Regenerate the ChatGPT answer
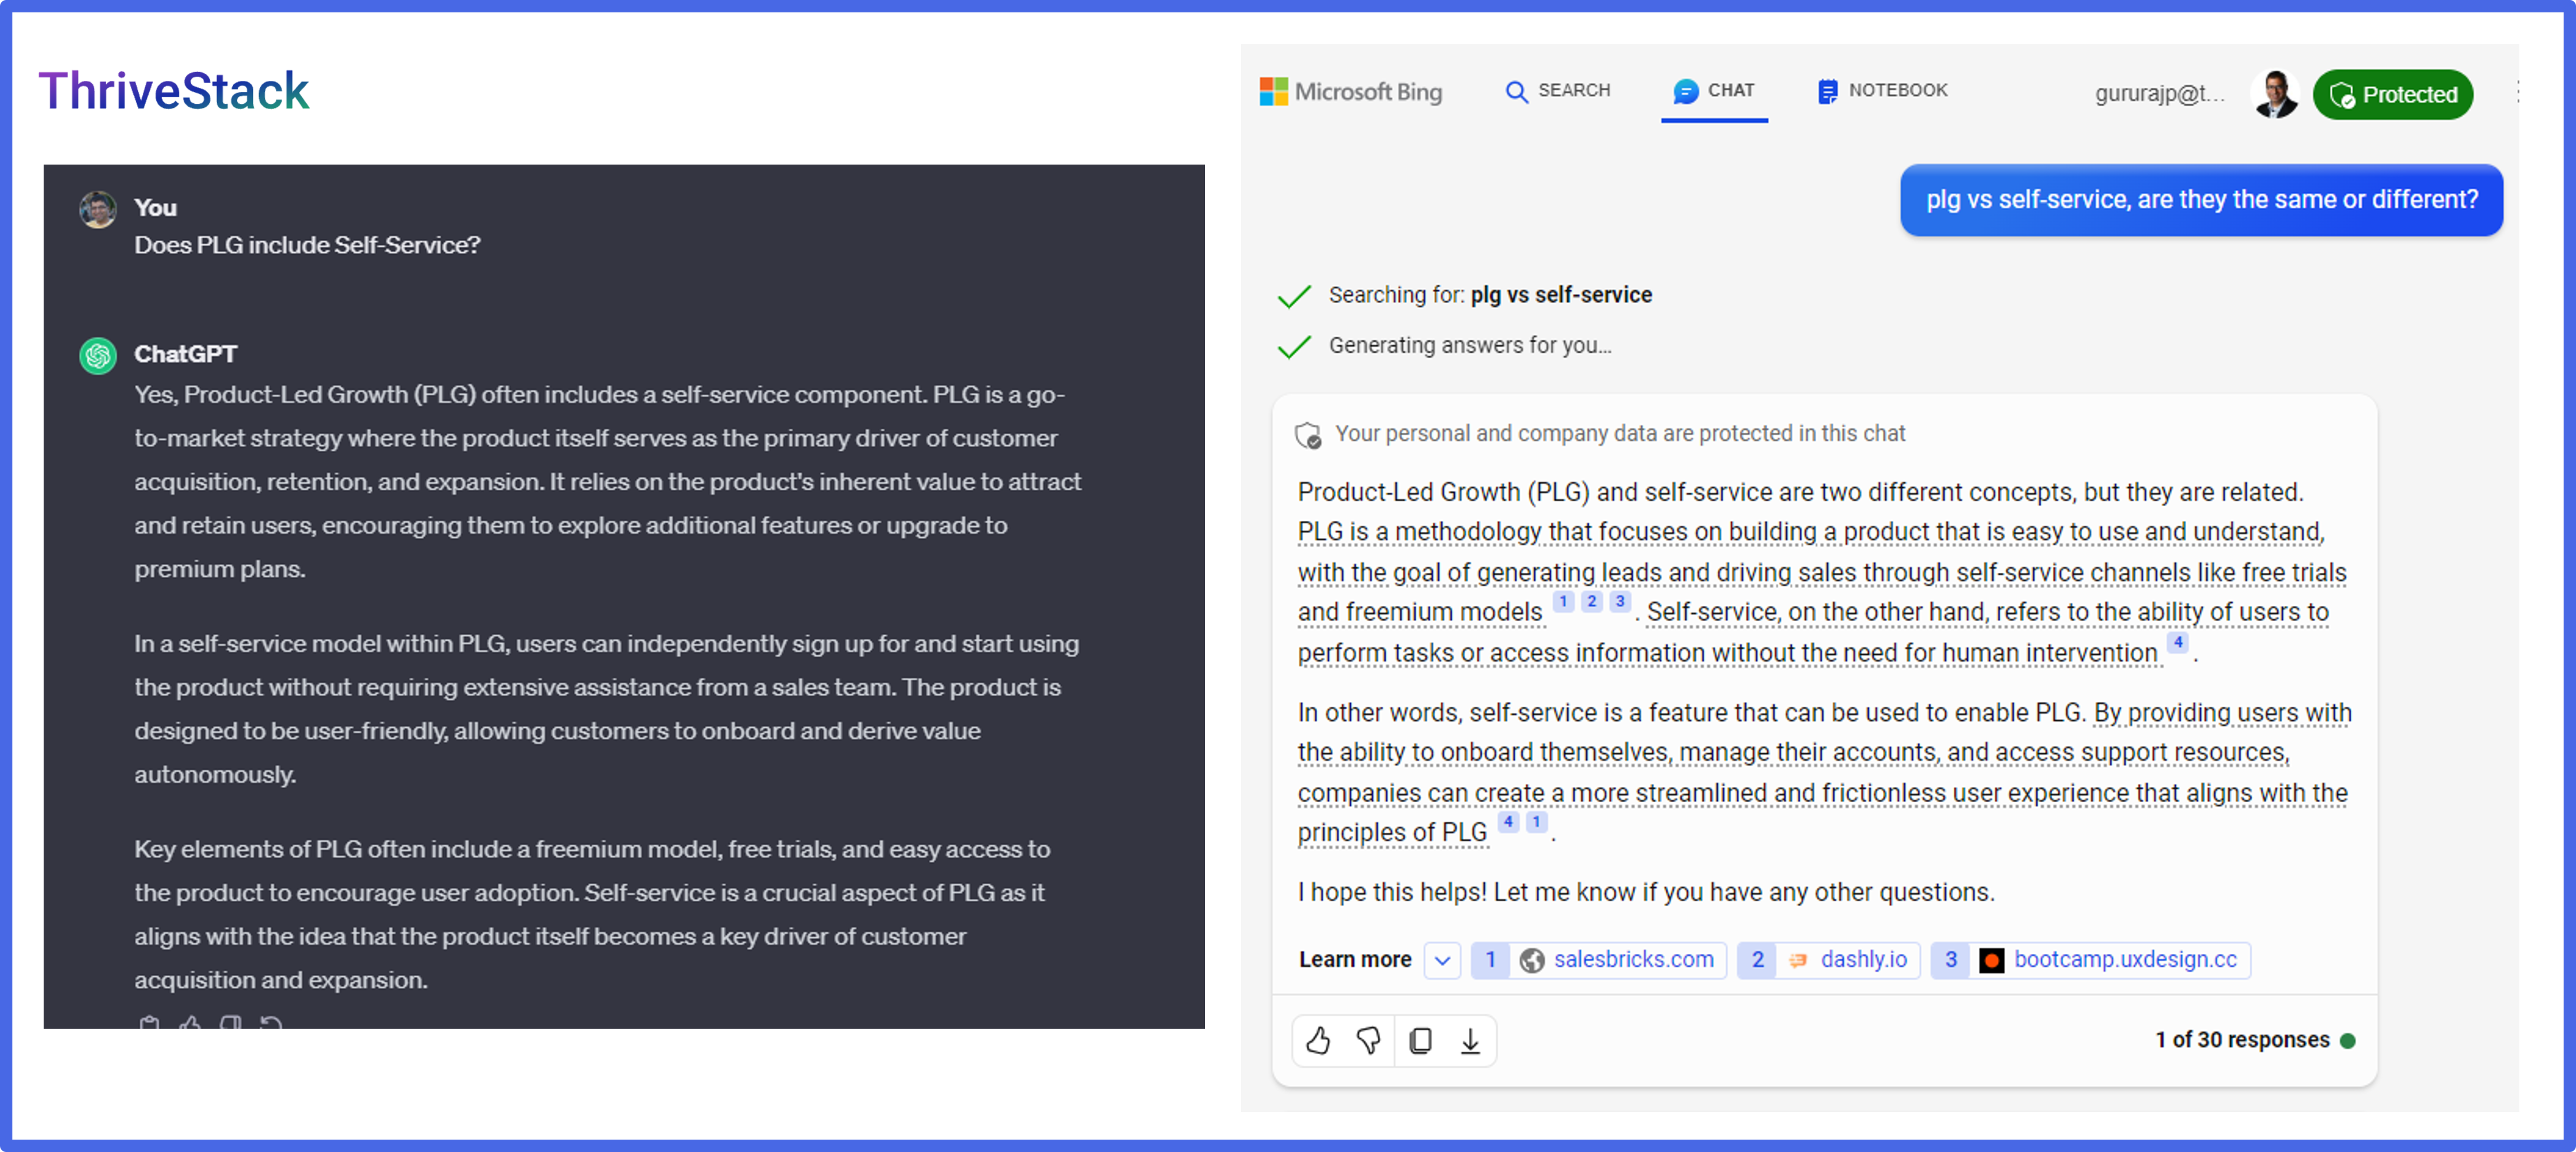The image size is (2576, 1152). tap(271, 1022)
